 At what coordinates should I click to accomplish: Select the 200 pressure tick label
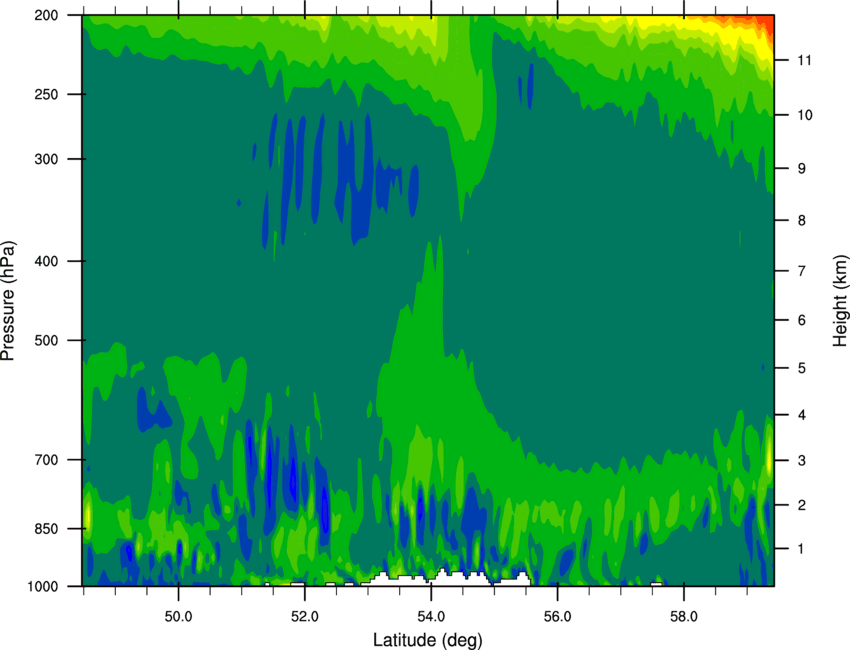(47, 15)
